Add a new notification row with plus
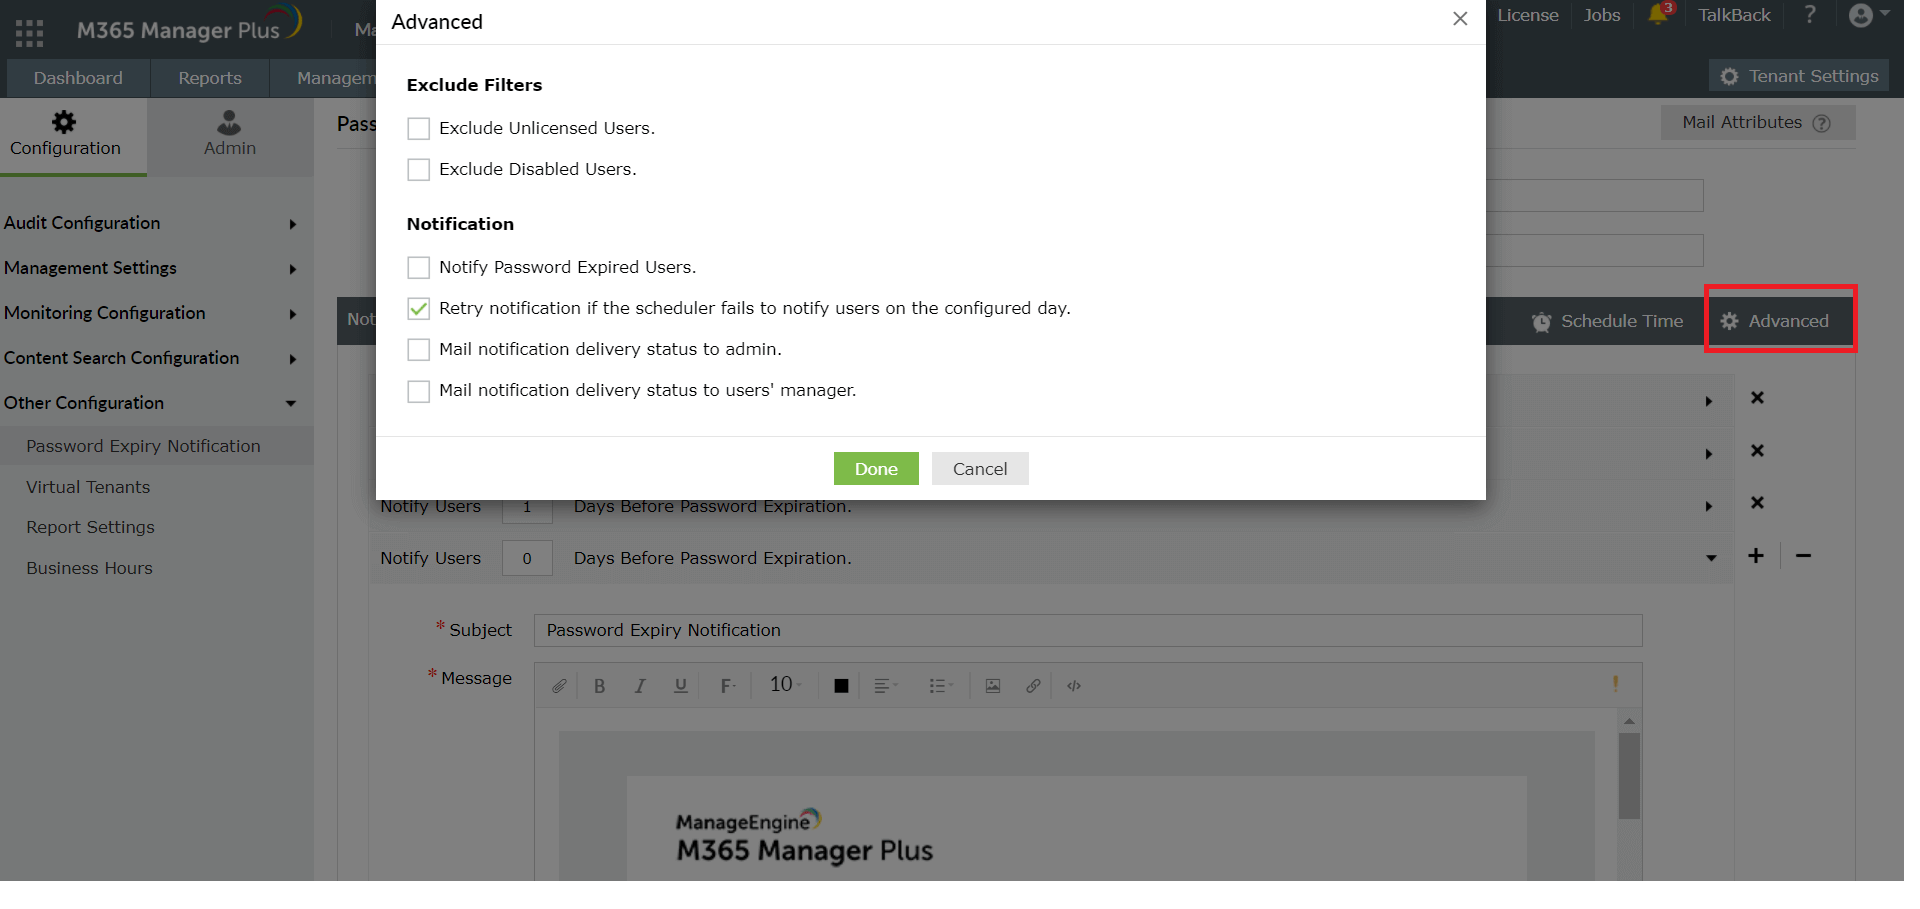Viewport: 1920px width, 909px height. 1756,556
